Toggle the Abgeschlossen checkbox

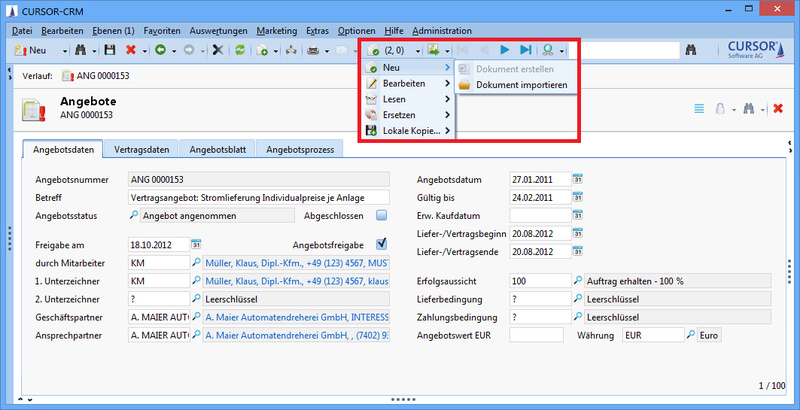(381, 215)
